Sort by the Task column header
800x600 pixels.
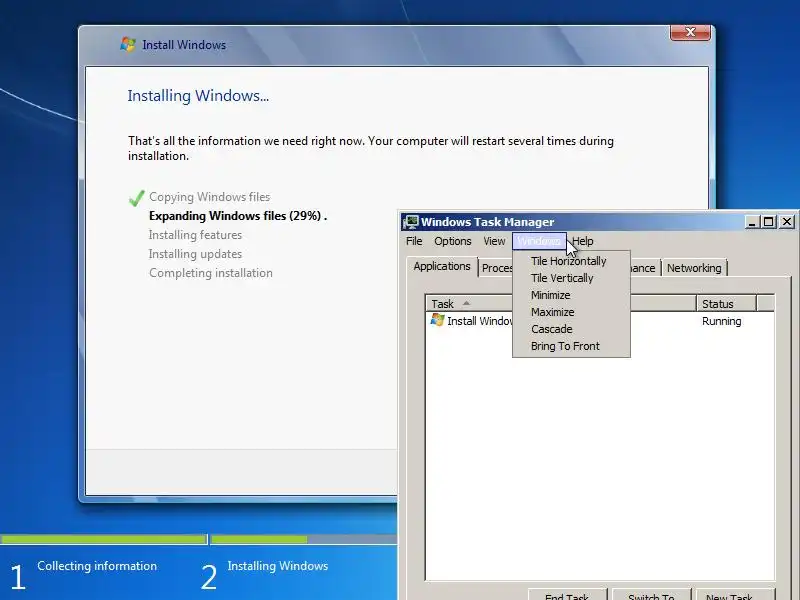click(x=469, y=304)
